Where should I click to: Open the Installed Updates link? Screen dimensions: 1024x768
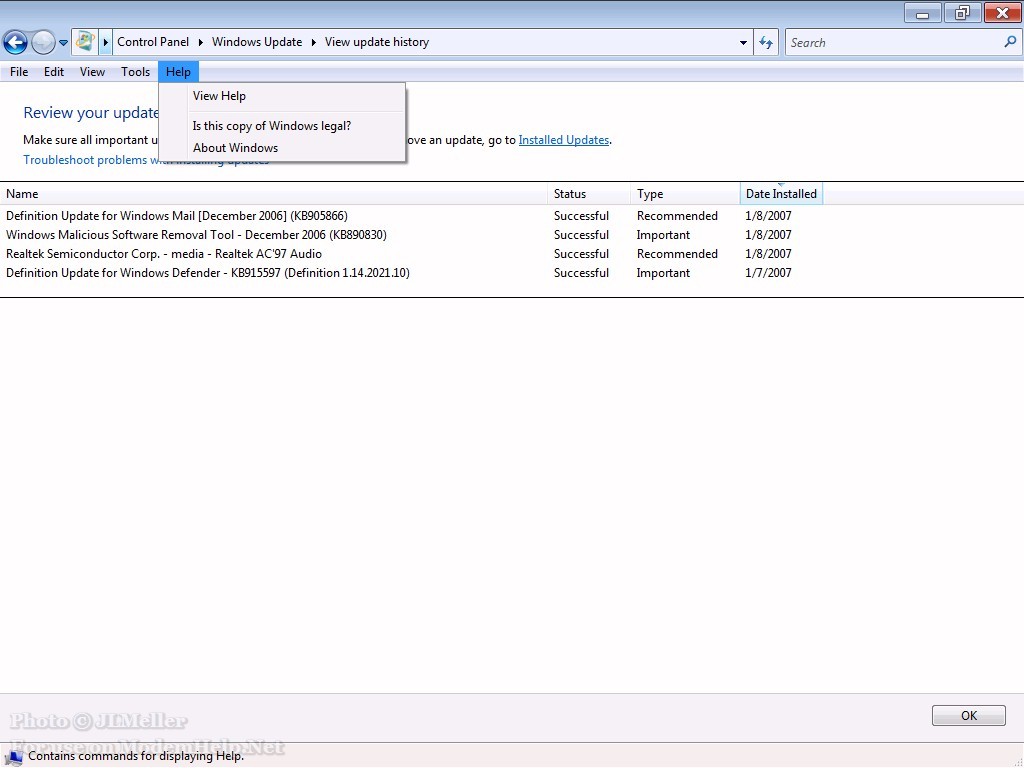[563, 140]
